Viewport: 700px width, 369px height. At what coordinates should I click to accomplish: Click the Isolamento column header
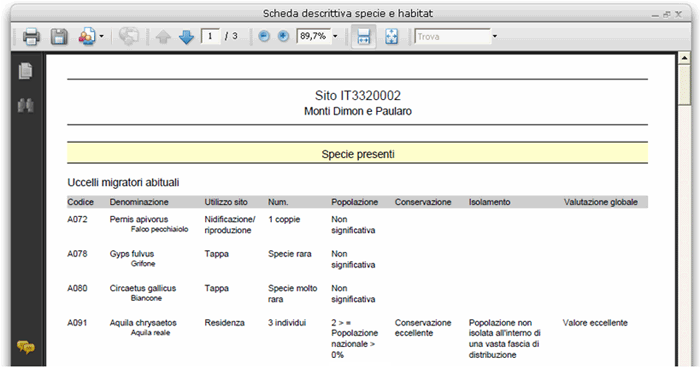[x=489, y=202]
